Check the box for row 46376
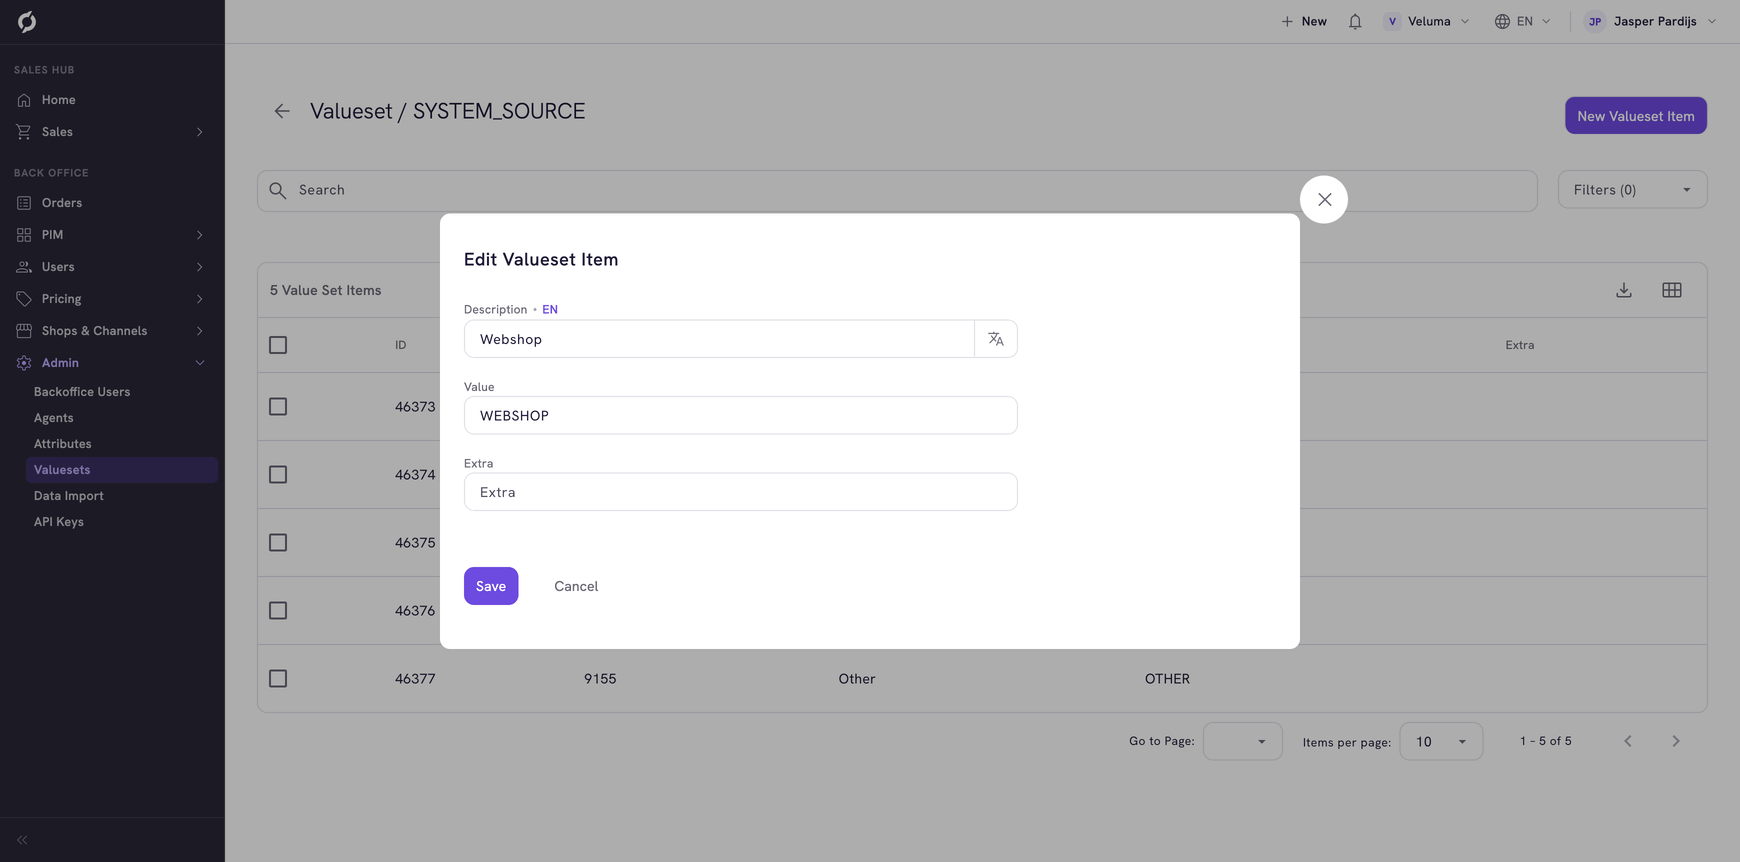1740x862 pixels. coord(278,611)
